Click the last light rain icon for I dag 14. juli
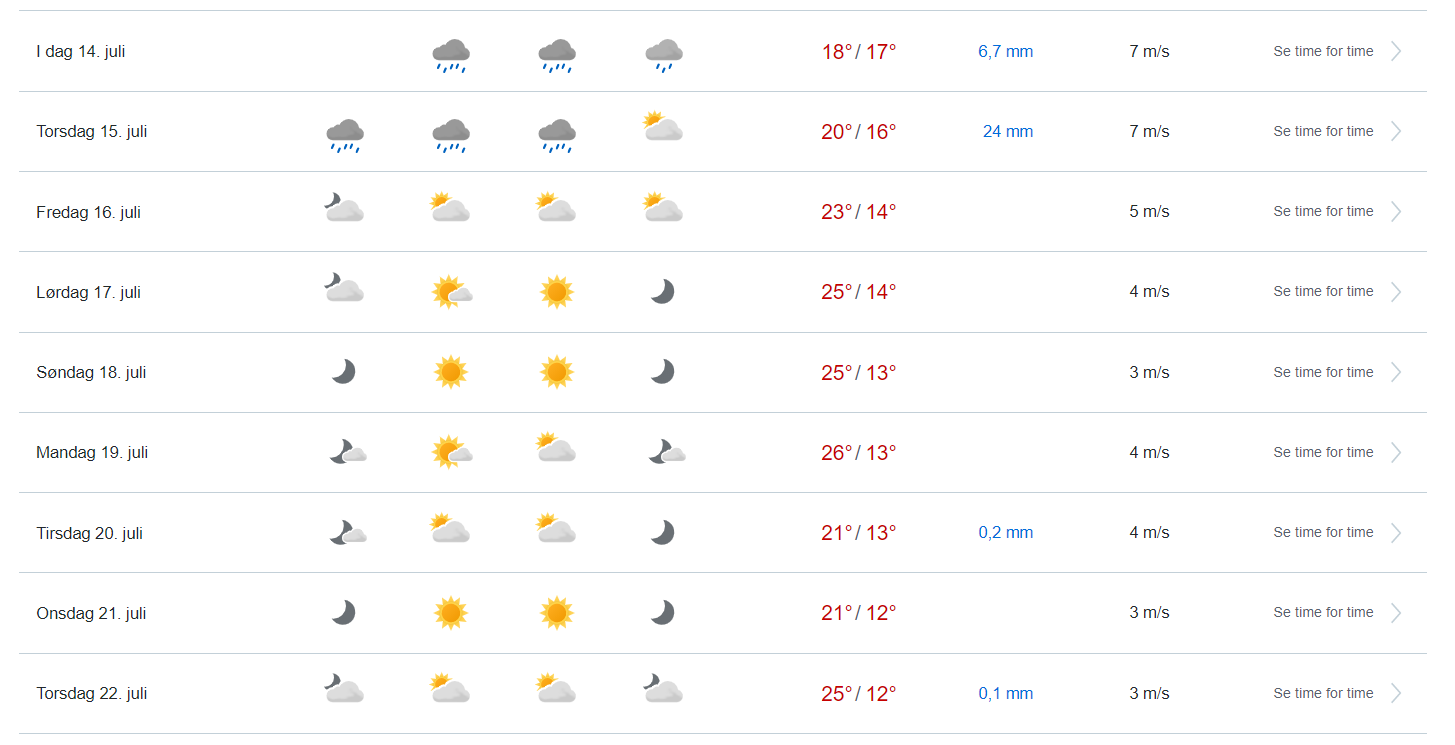 pos(663,55)
